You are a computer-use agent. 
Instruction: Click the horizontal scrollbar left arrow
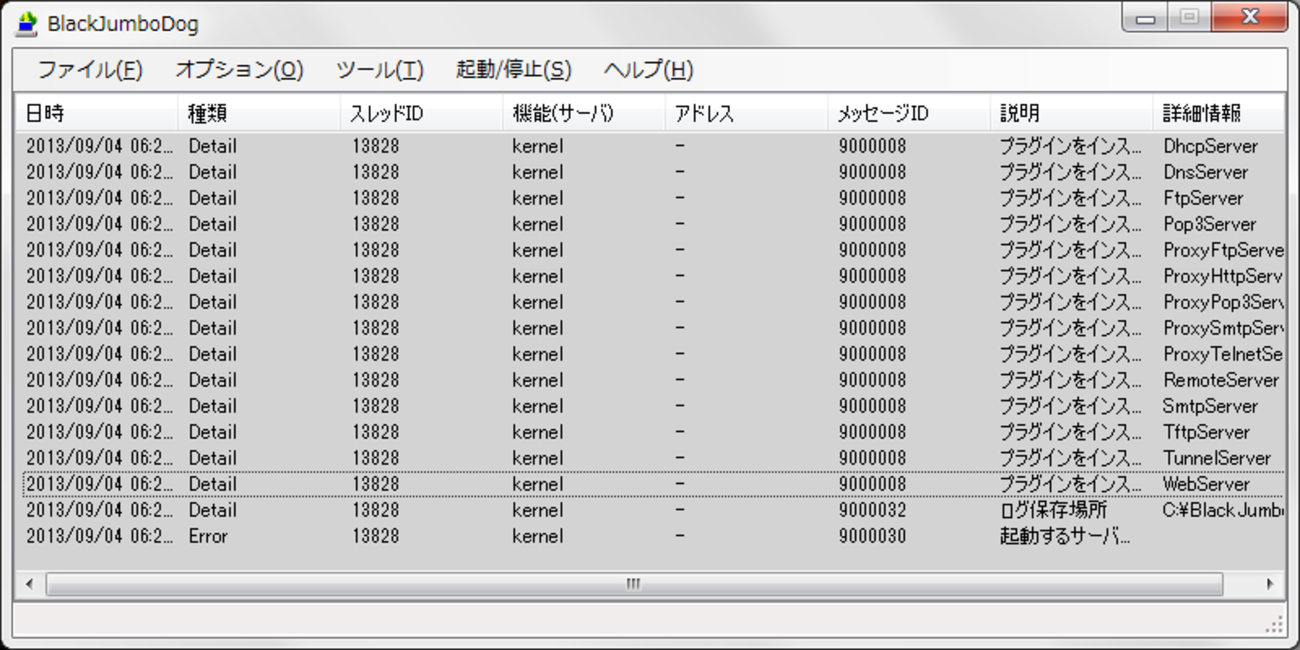(x=29, y=584)
